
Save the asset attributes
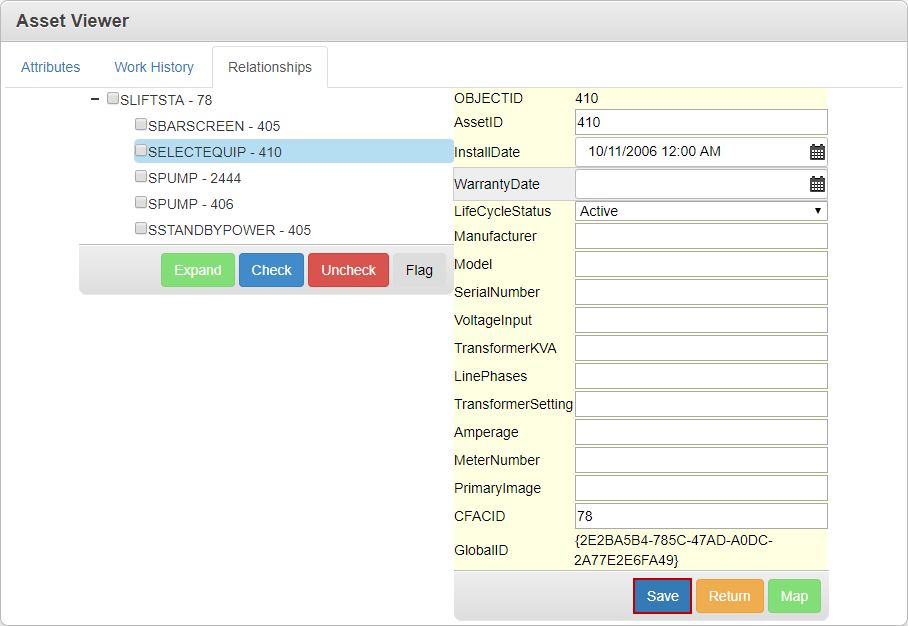coord(662,596)
